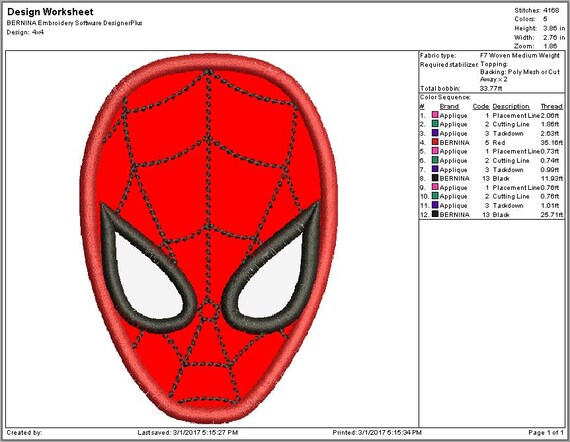Image resolution: width=570 pixels, height=442 pixels.
Task: Select 'Placement Line' description in row 1
Action: pyautogui.click(x=516, y=115)
